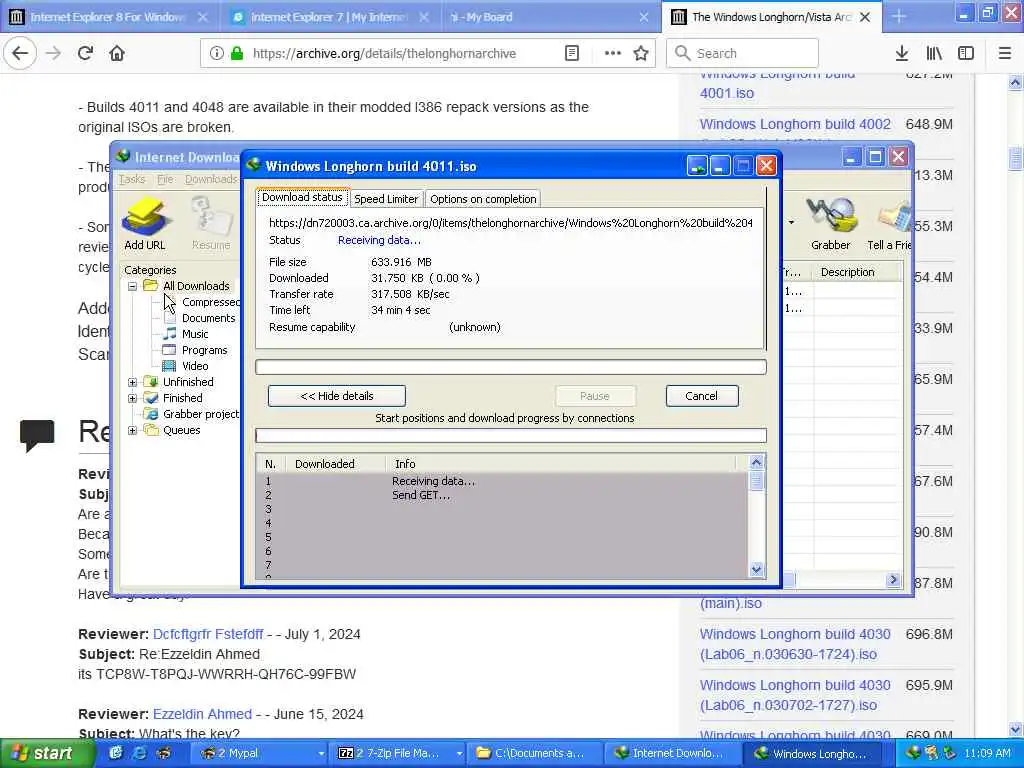Open the Downloads menu in IDM

coord(211,179)
